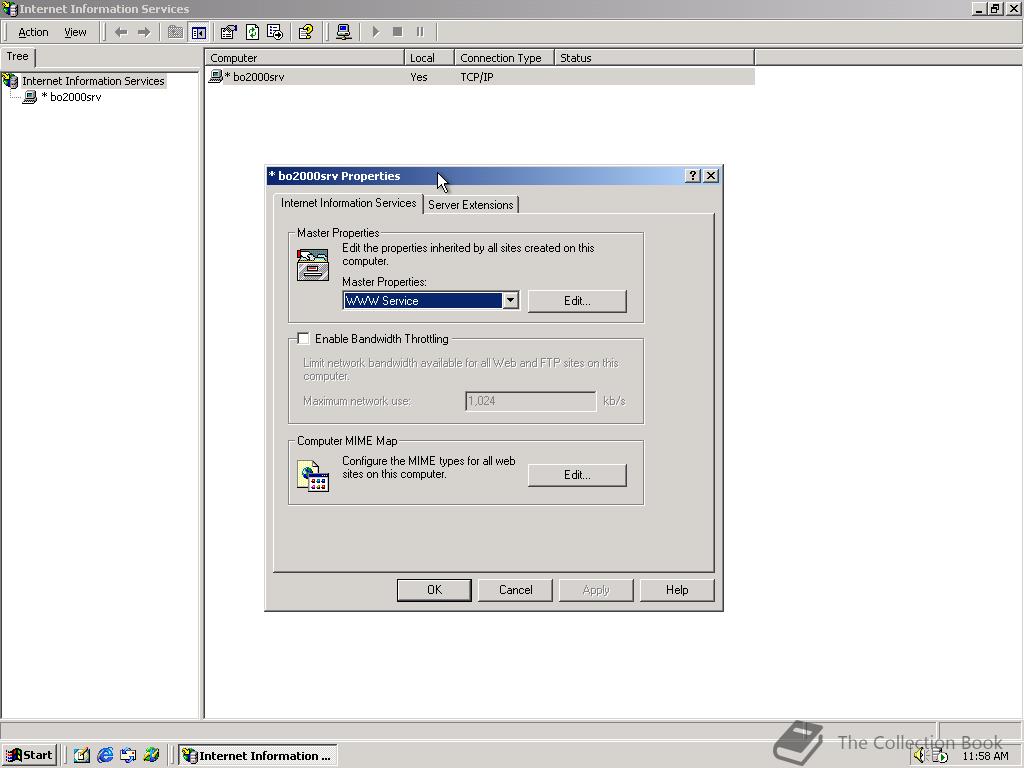1024x768 pixels.
Task: Click the computer icon beside tree bo2000srv
Action: click(x=29, y=97)
